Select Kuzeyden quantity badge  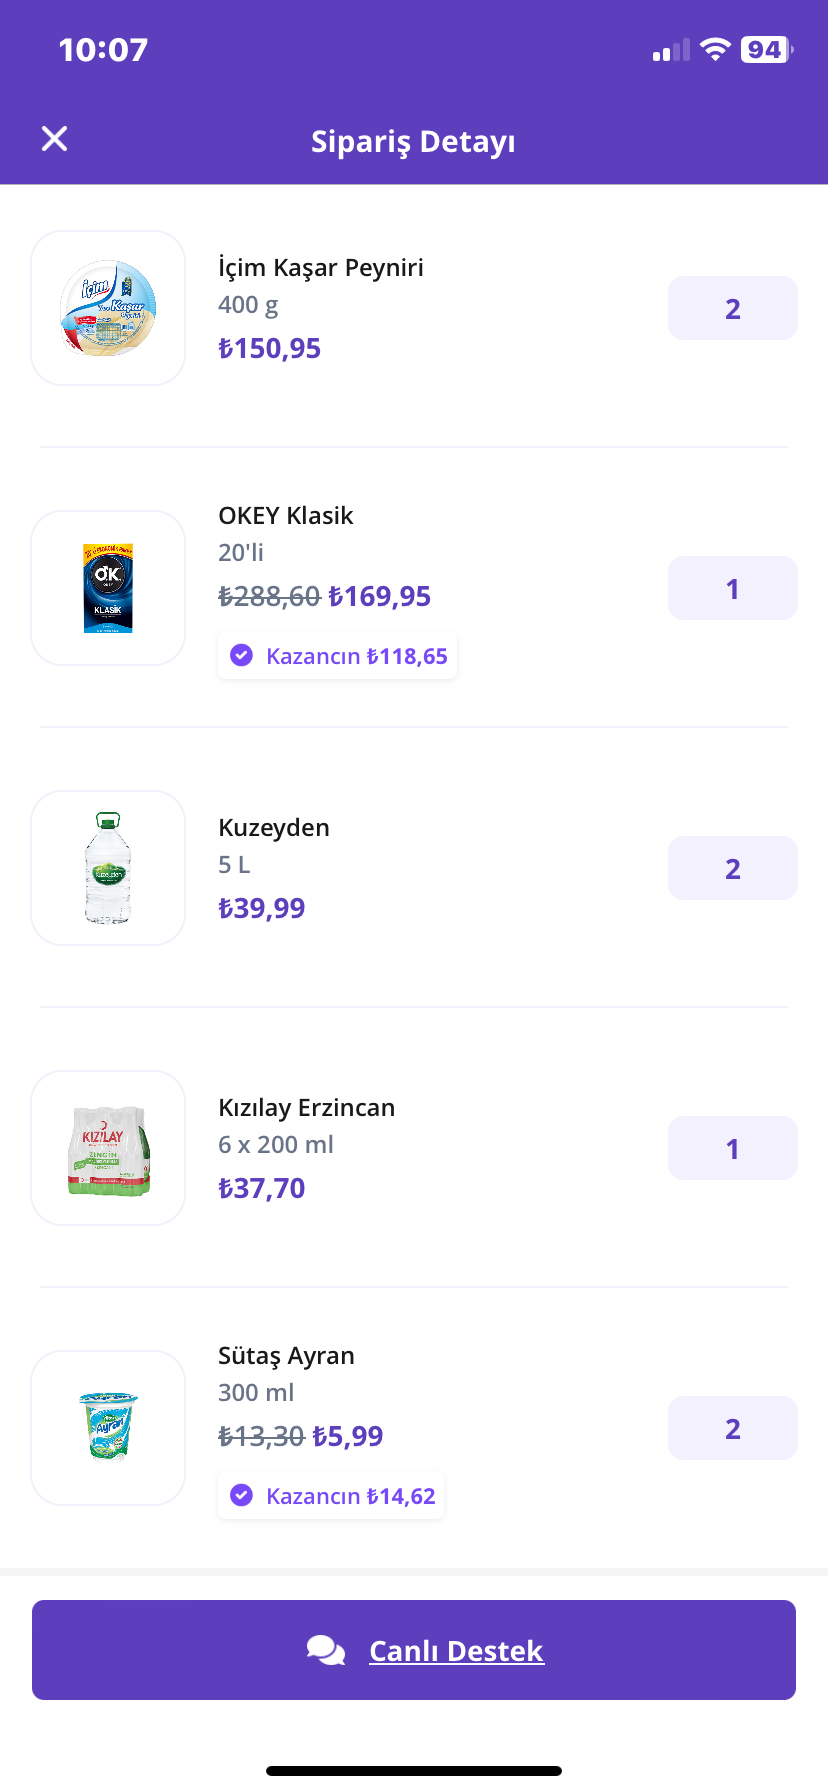[733, 868]
